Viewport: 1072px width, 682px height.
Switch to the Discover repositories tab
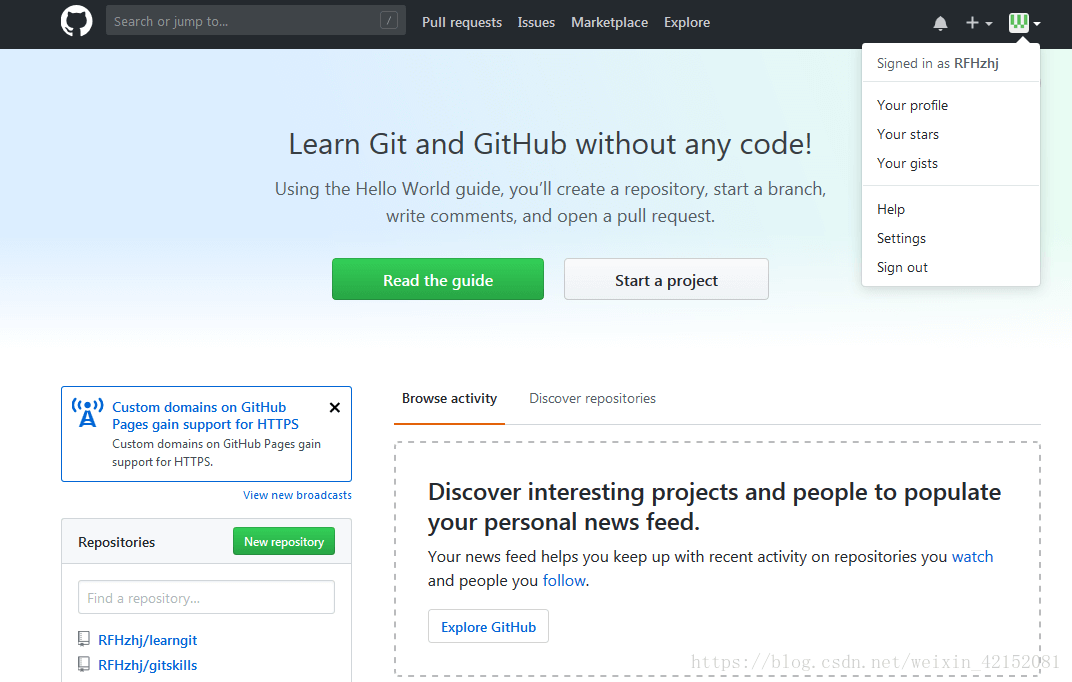(x=592, y=398)
